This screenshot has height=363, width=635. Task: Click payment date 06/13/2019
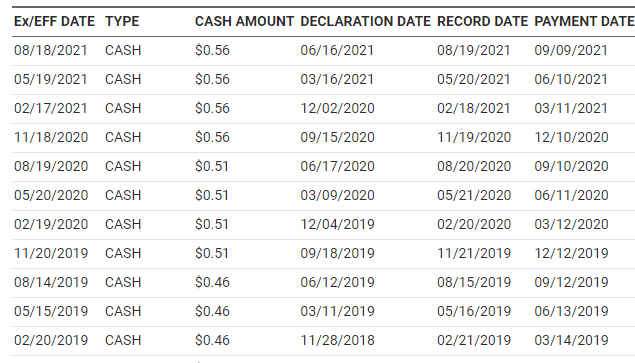point(571,311)
